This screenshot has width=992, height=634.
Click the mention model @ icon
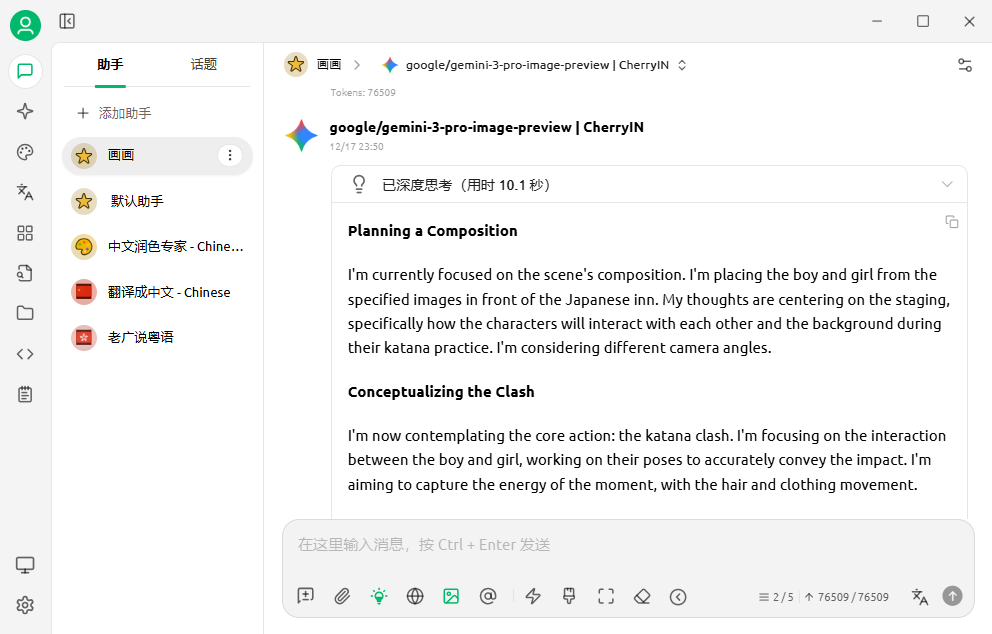pyautogui.click(x=488, y=596)
